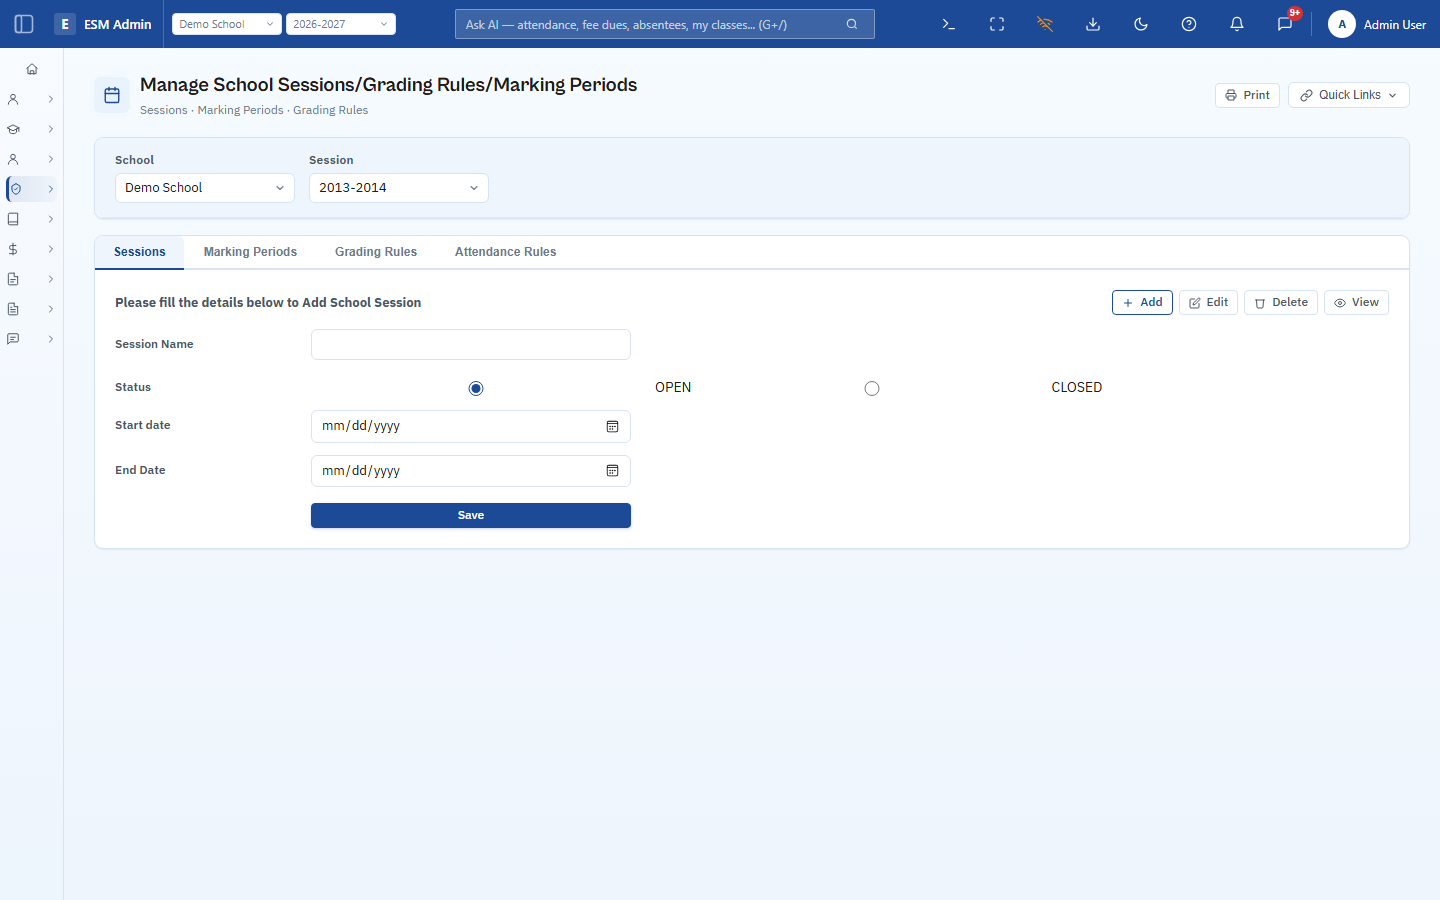The image size is (1440, 900).
Task: Click the download icon in top bar
Action: pyautogui.click(x=1093, y=24)
